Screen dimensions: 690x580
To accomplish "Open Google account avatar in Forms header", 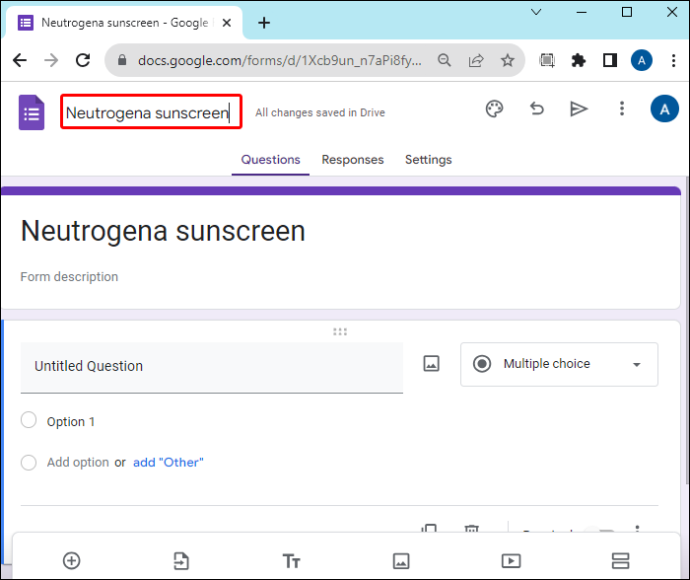I will click(664, 109).
